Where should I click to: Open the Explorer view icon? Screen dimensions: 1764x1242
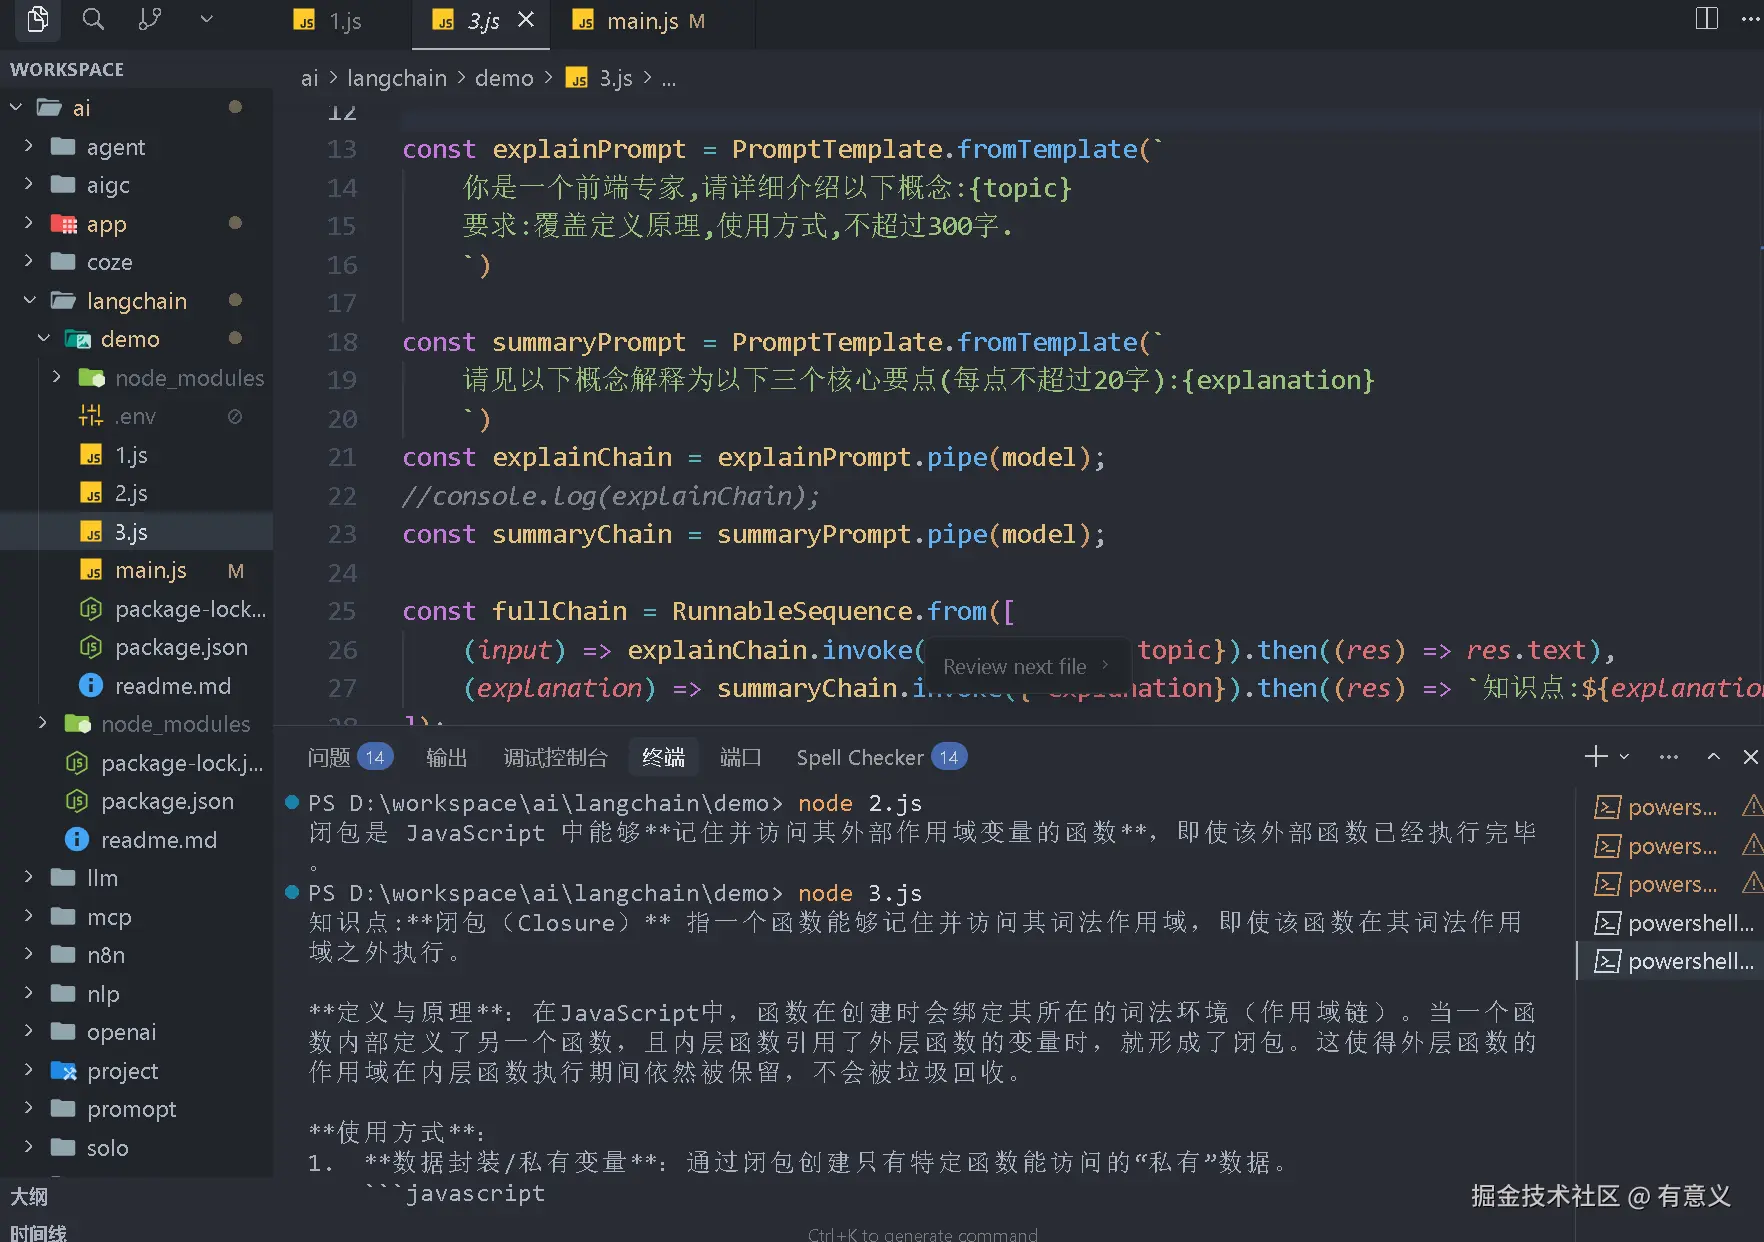[37, 20]
